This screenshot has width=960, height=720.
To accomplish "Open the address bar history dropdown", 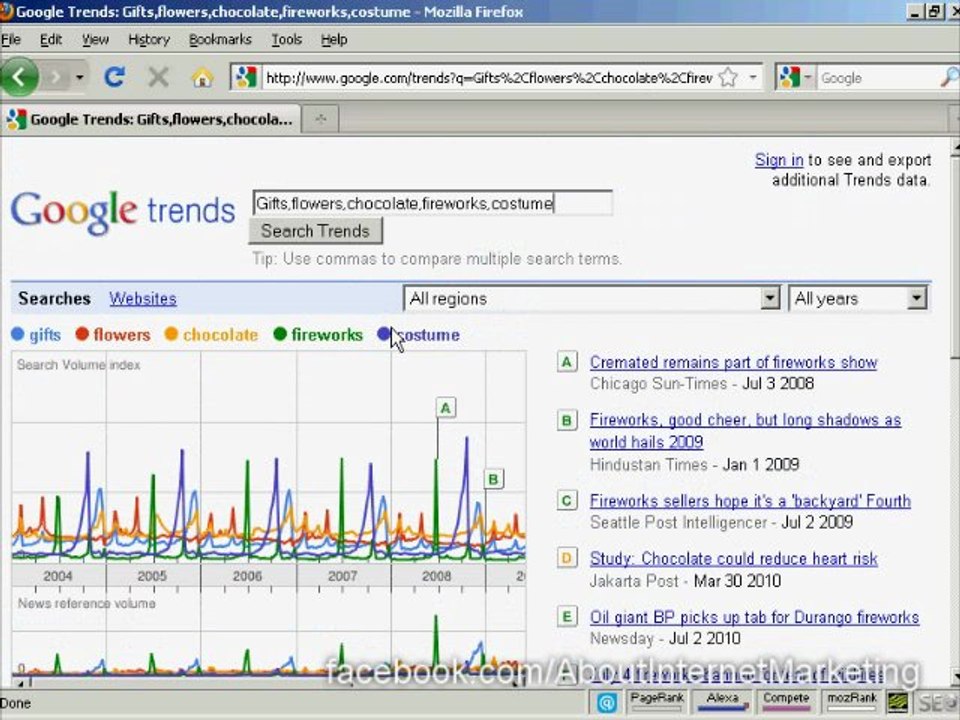I will [752, 78].
